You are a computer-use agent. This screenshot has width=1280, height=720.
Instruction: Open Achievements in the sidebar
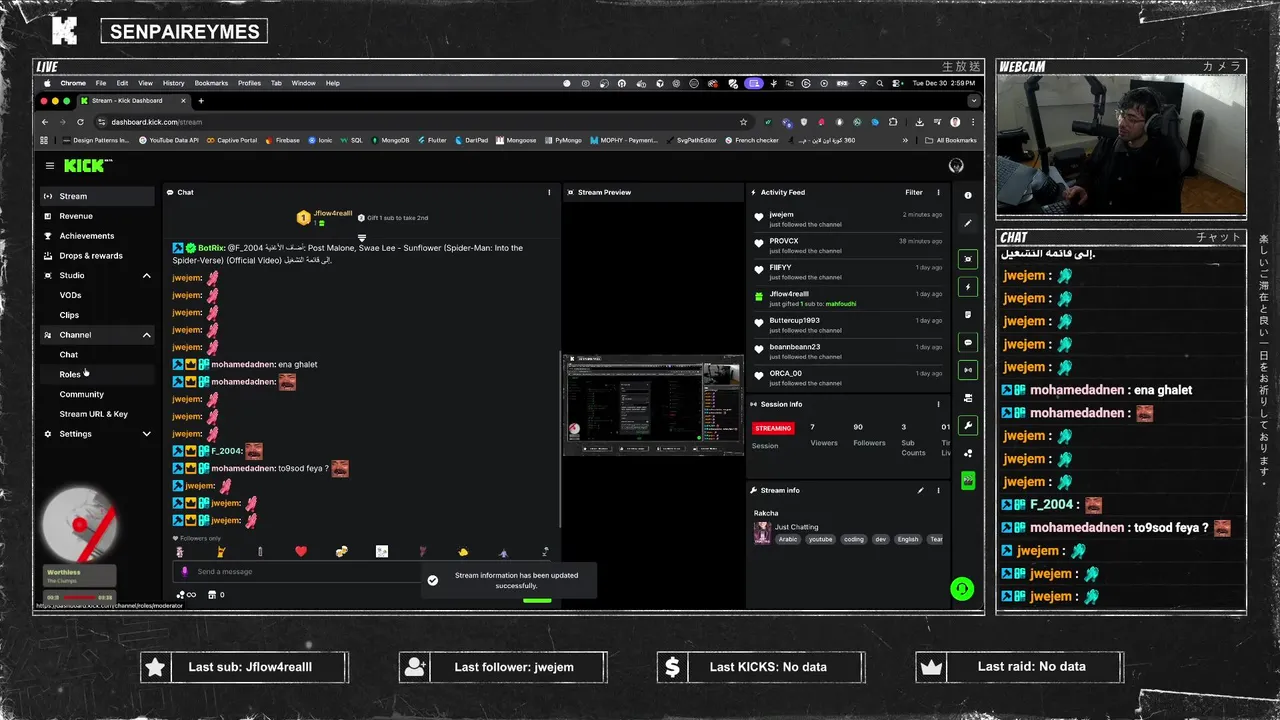point(97,236)
